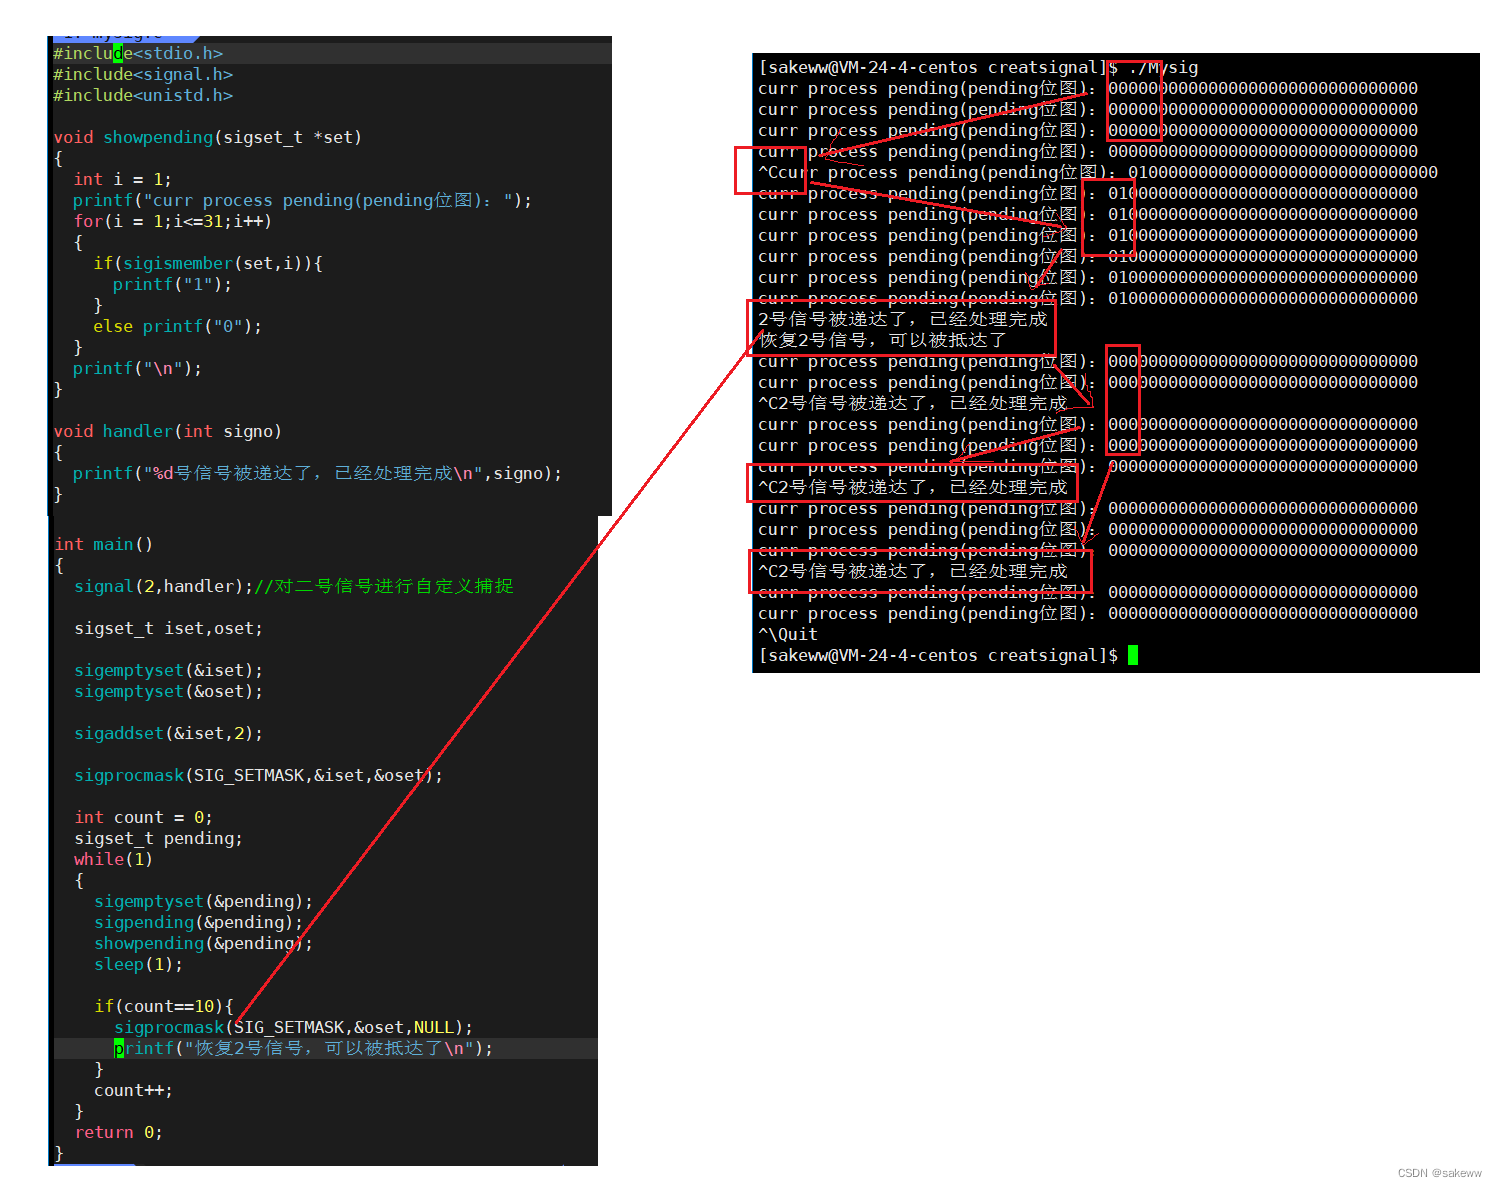Click the for(i = 1;i<=31;i++) loop line
This screenshot has width=1497, height=1187.
173,221
